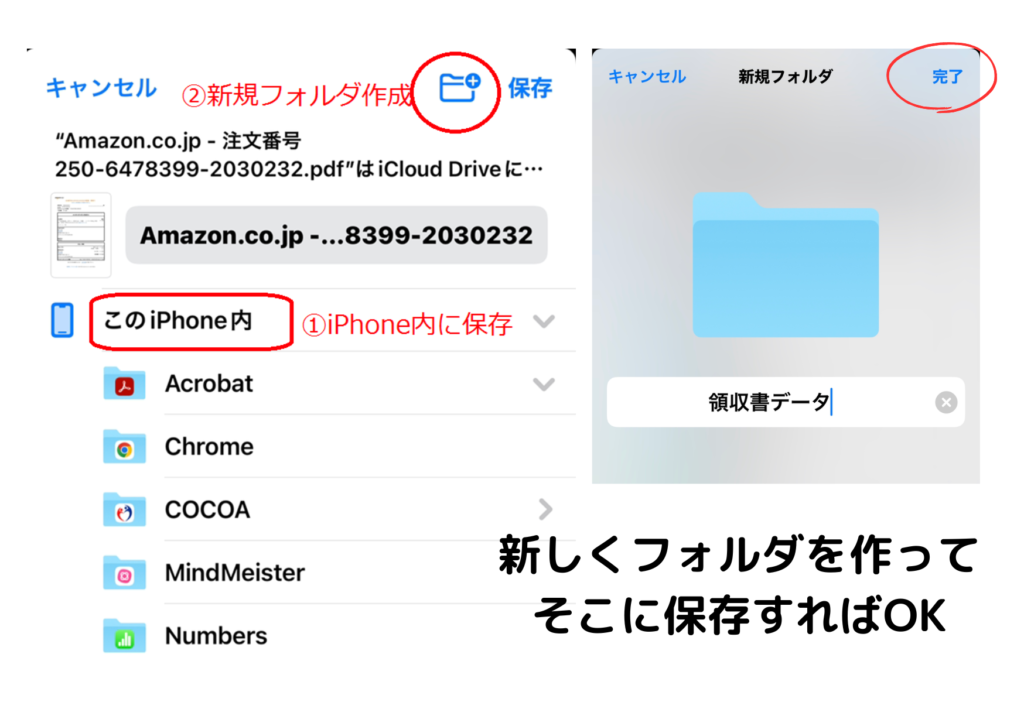Collapse the このiPhone内 location chevron

point(544,321)
